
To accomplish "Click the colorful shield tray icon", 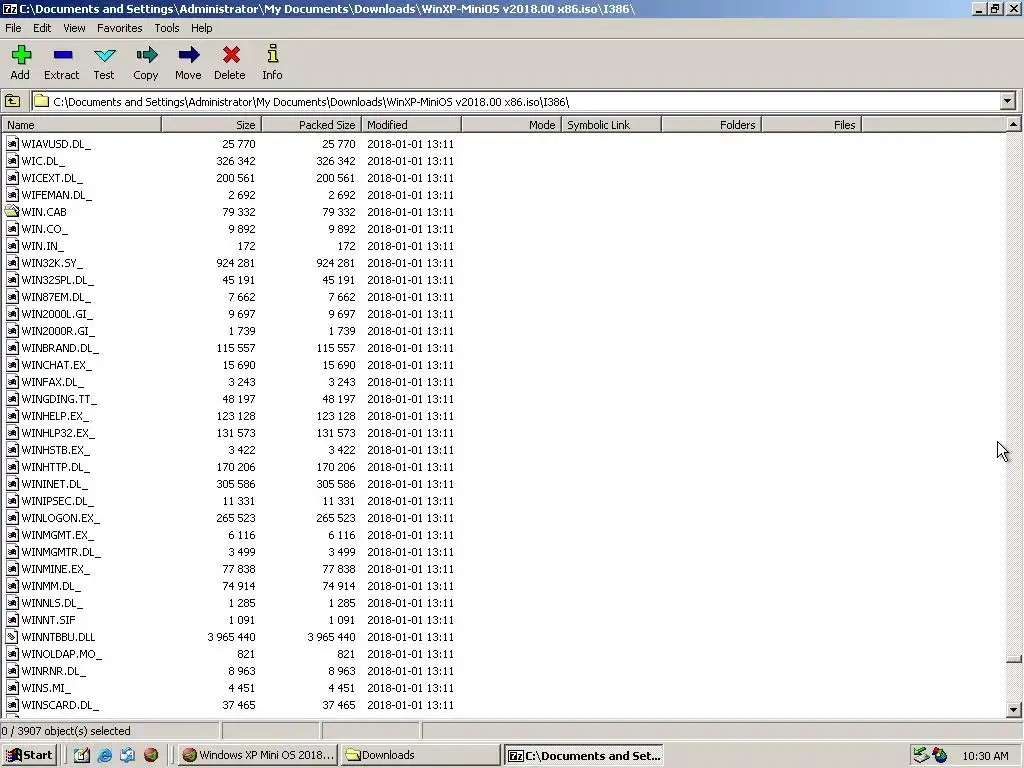I will click(x=940, y=755).
